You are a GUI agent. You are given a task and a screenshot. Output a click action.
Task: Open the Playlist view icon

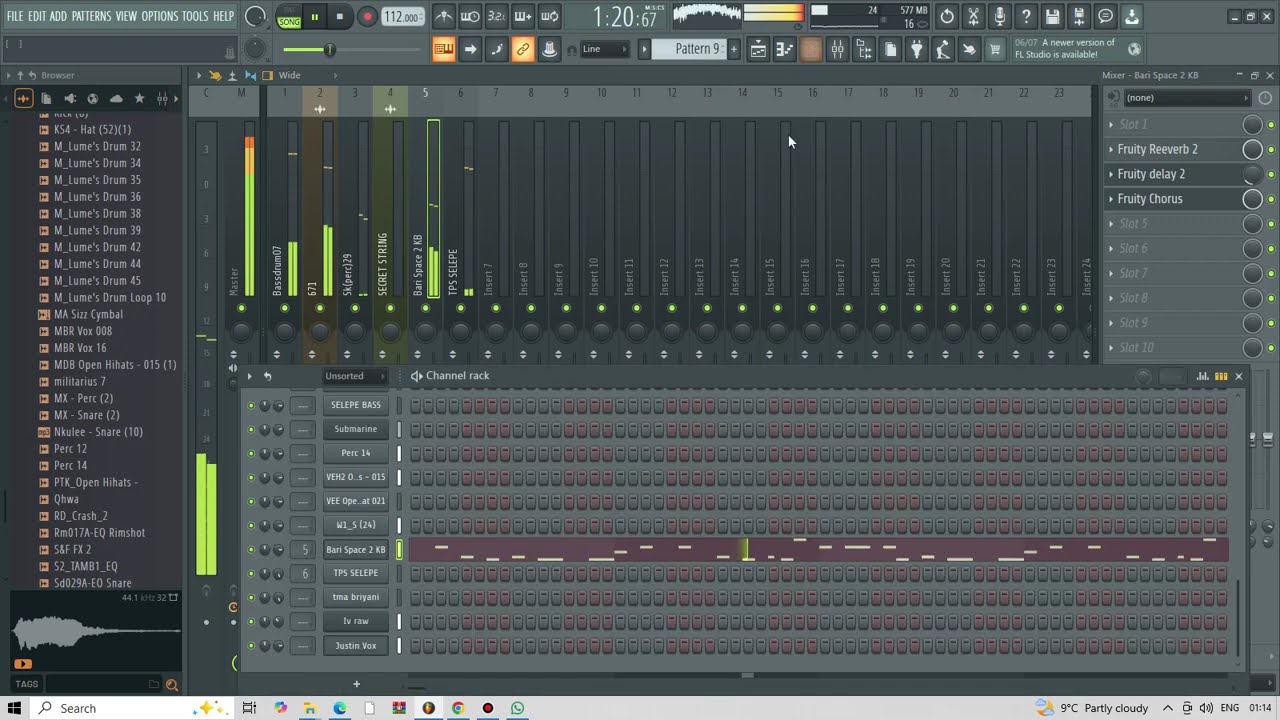click(x=758, y=49)
